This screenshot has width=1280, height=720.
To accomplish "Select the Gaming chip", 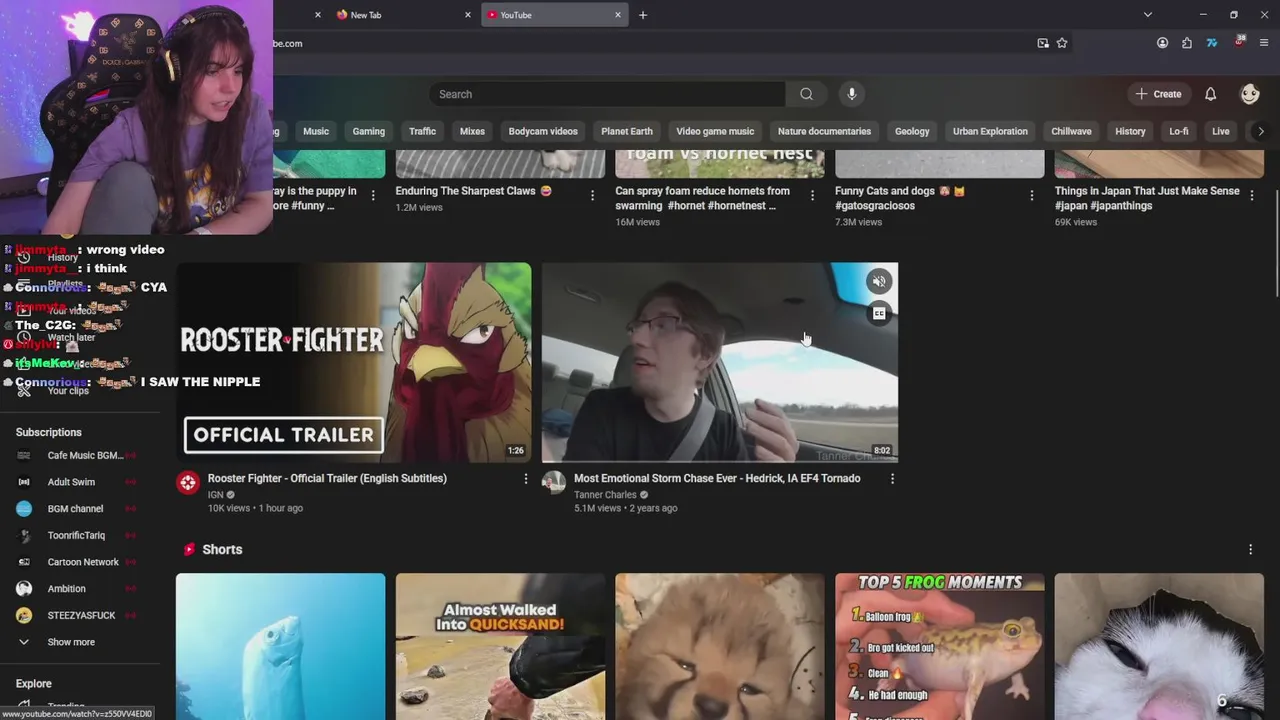I will pos(368,131).
